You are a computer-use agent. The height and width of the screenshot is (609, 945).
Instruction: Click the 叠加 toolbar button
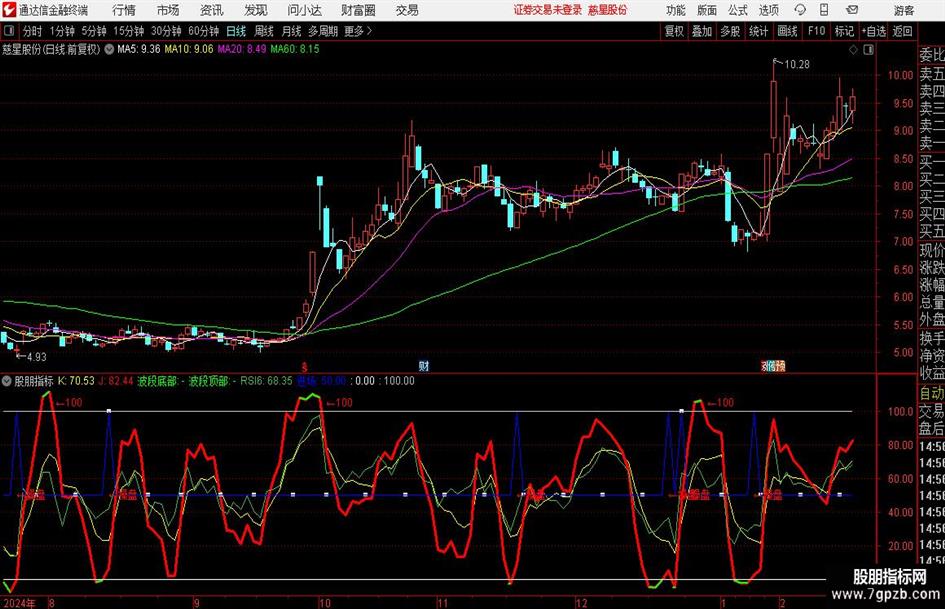[x=702, y=31]
